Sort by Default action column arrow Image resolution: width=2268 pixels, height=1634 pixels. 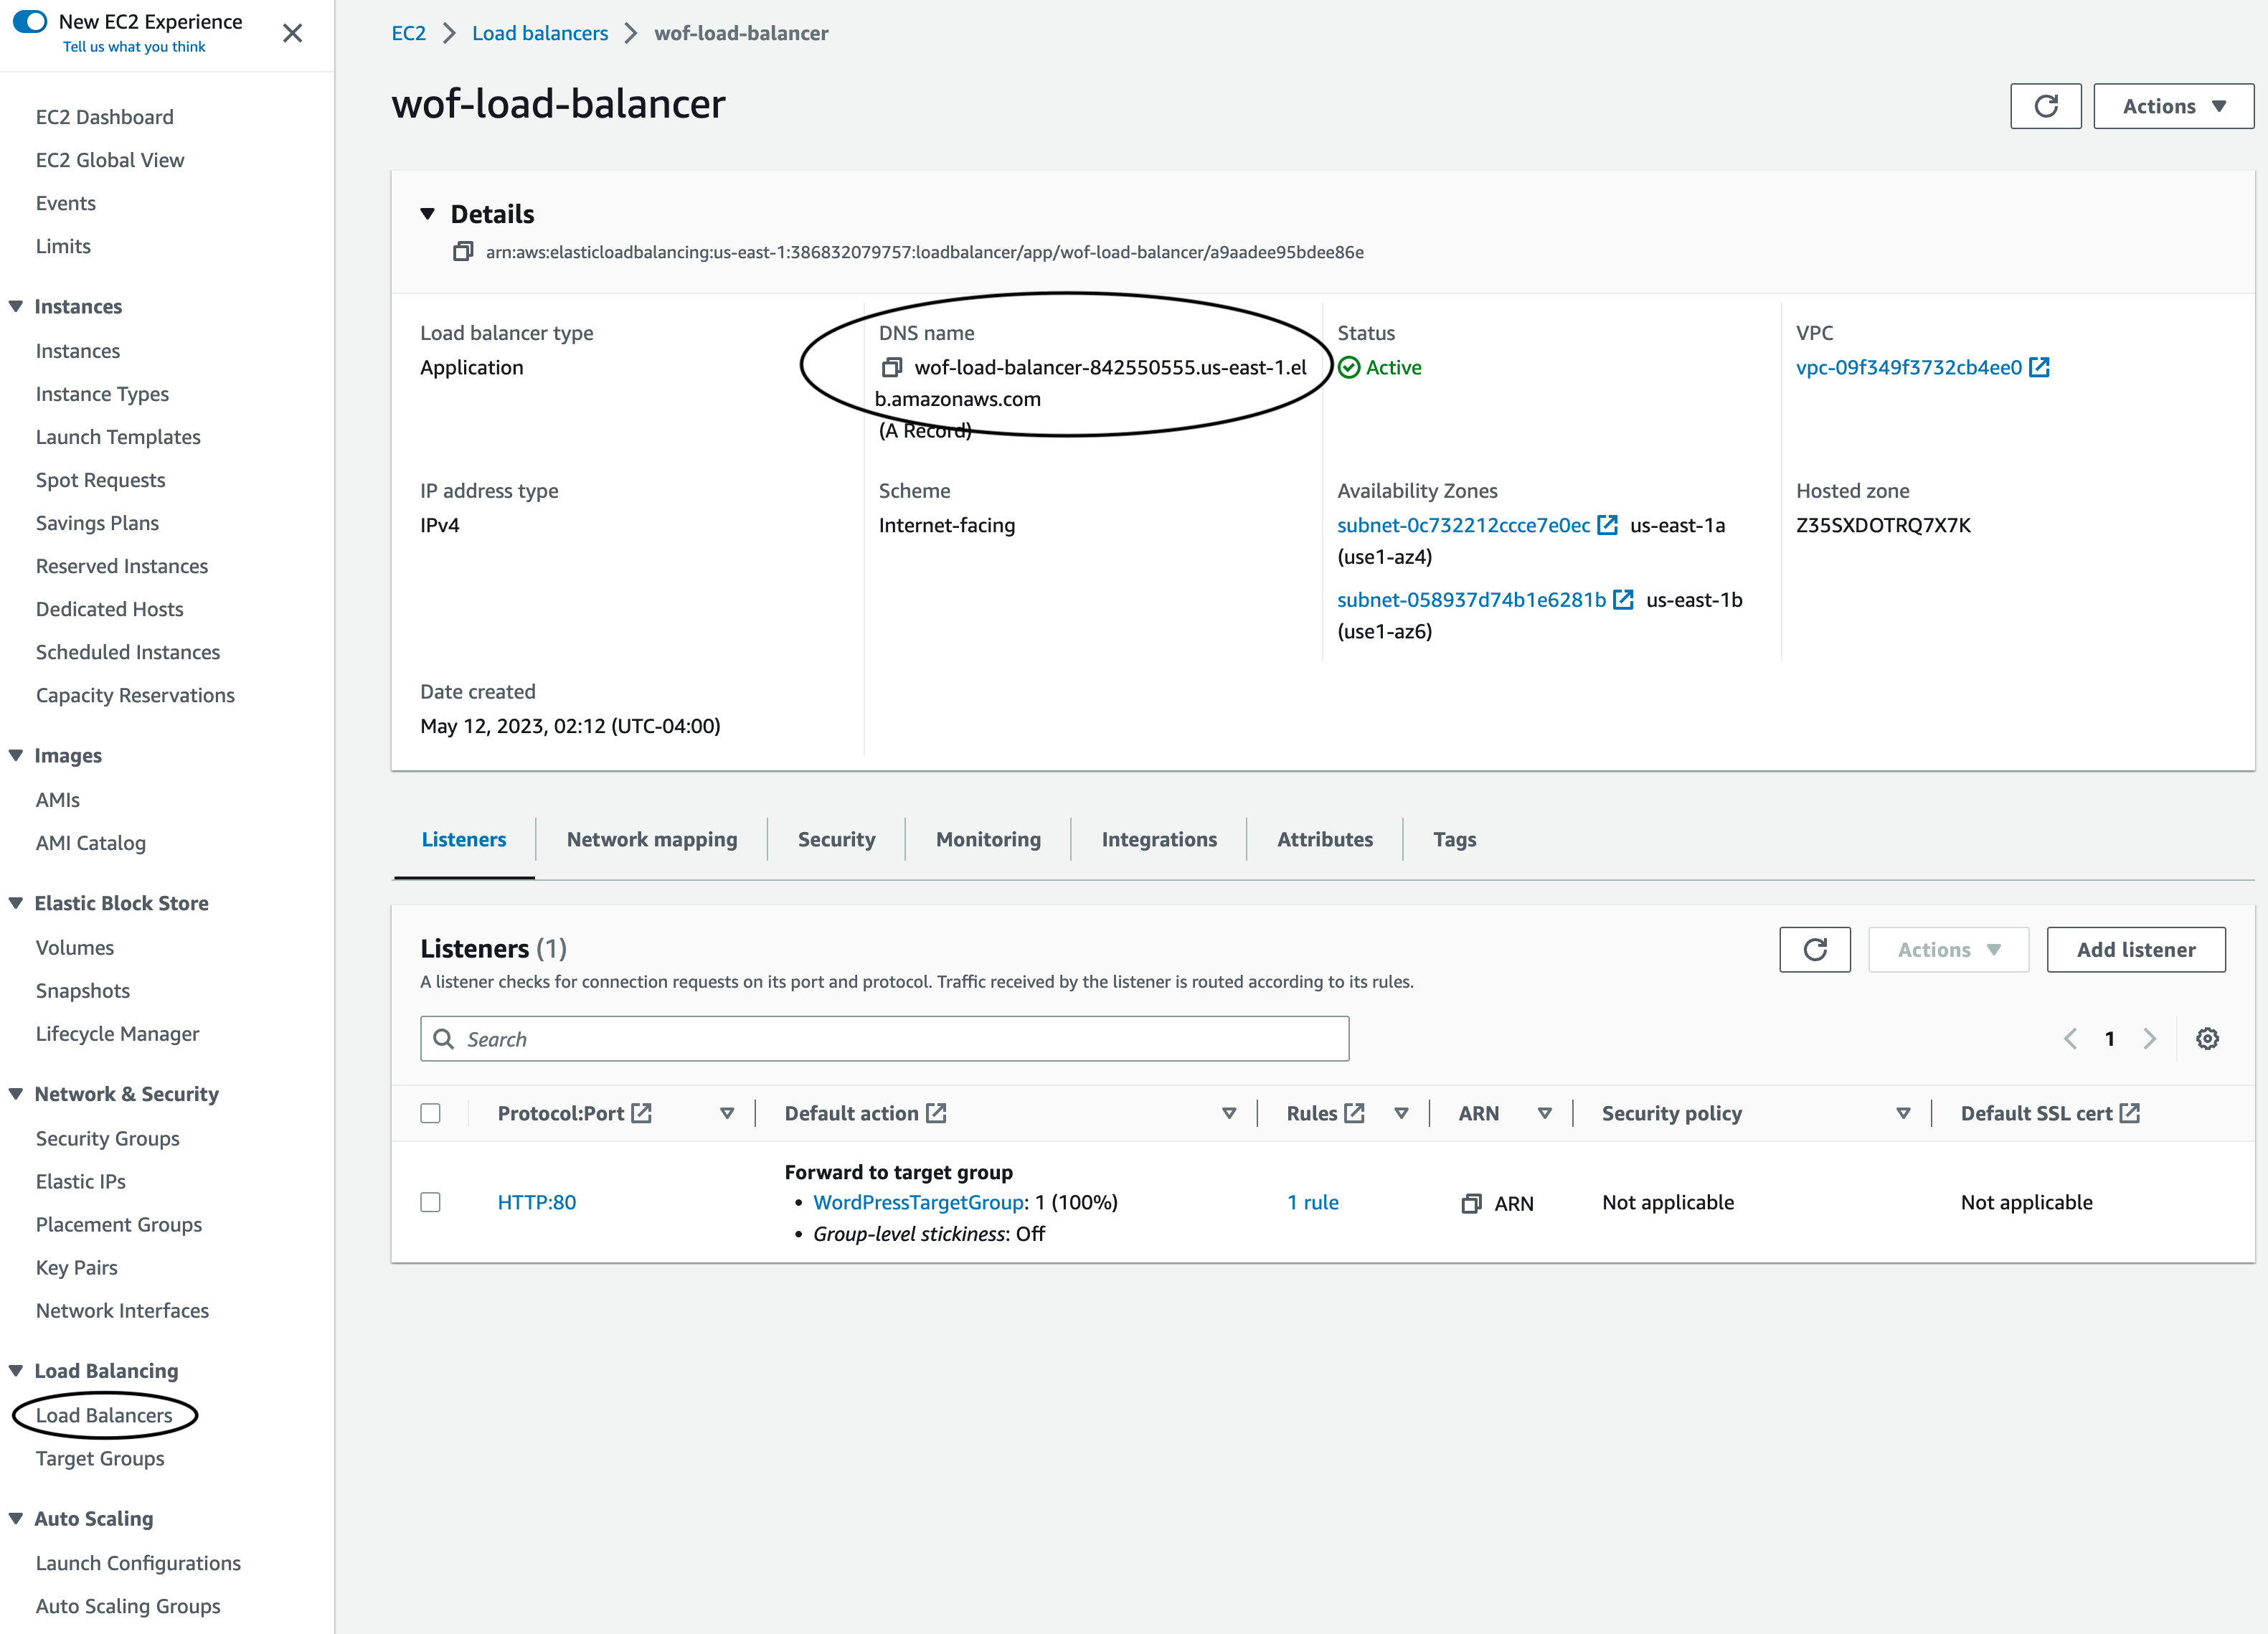point(1229,1113)
